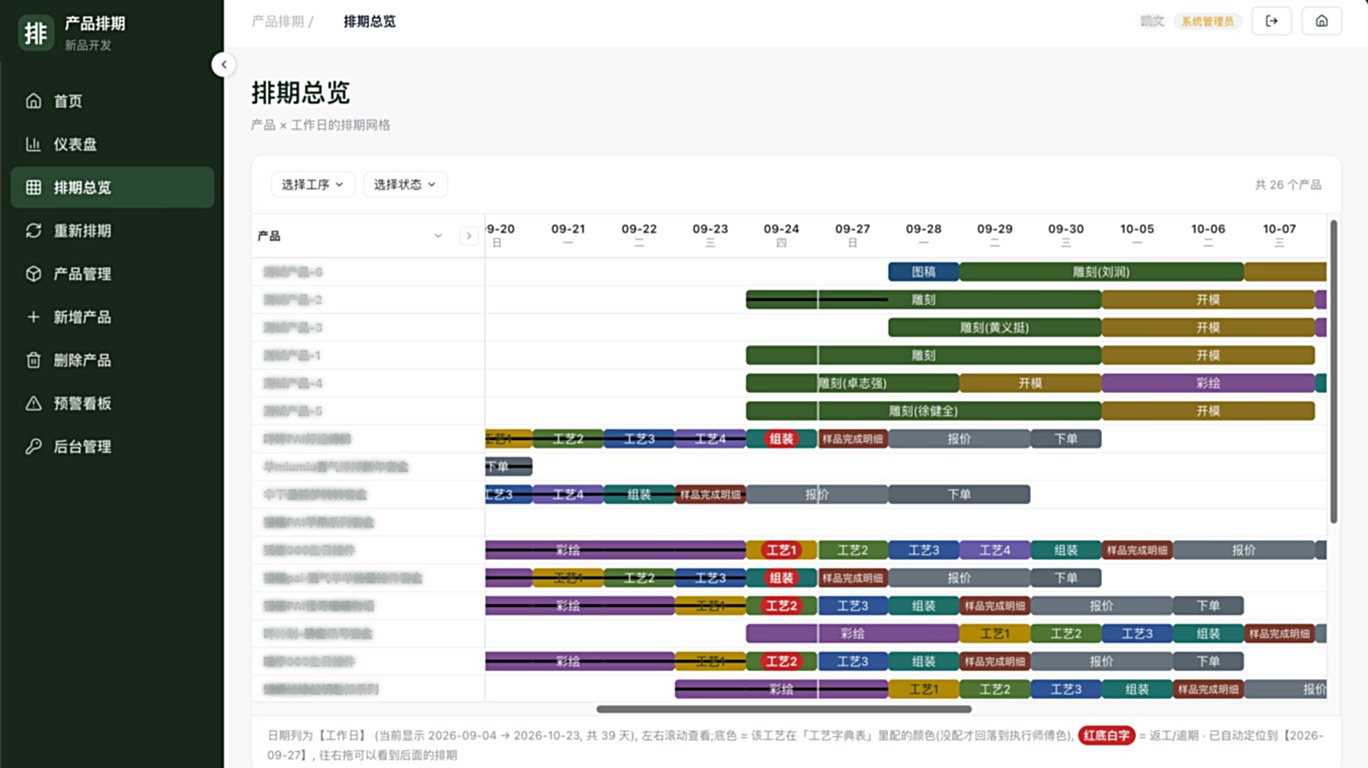Click the red 工艺1 overdue badge
This screenshot has width=1368, height=768.
point(781,550)
